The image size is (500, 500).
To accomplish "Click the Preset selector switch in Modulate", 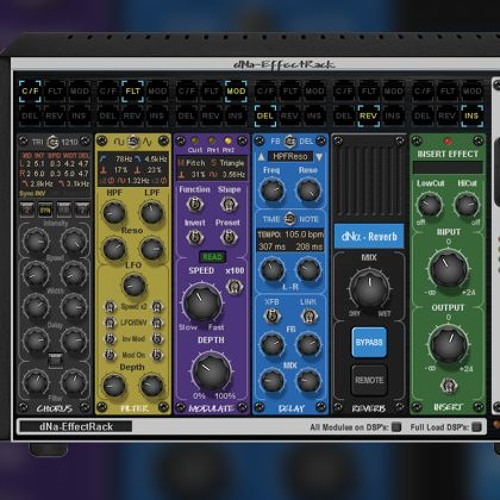I will pyautogui.click(x=228, y=237).
